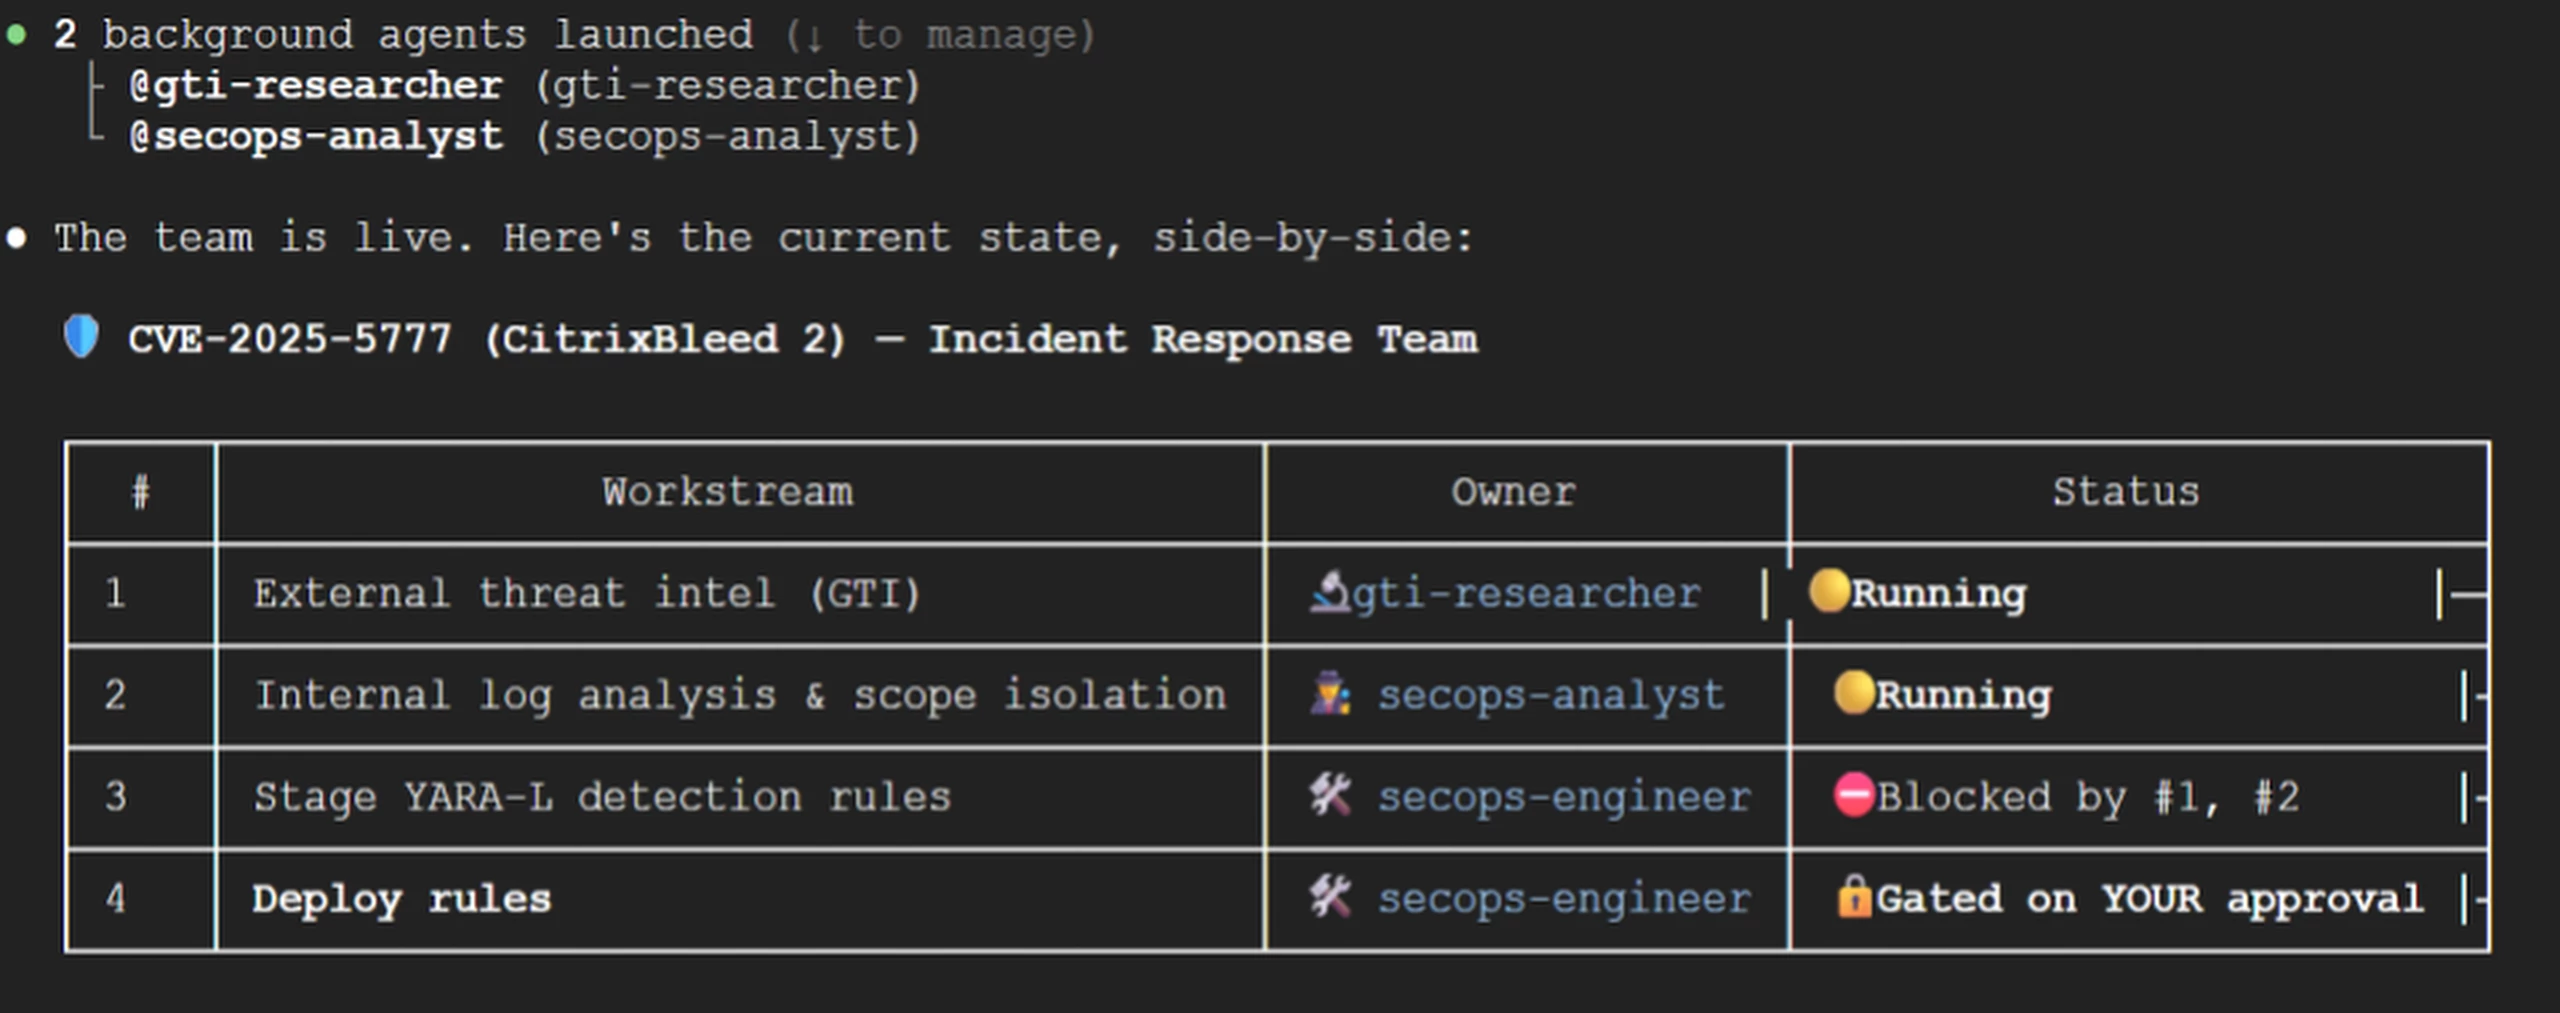
Task: Click the Owner column header
Action: click(x=1514, y=492)
